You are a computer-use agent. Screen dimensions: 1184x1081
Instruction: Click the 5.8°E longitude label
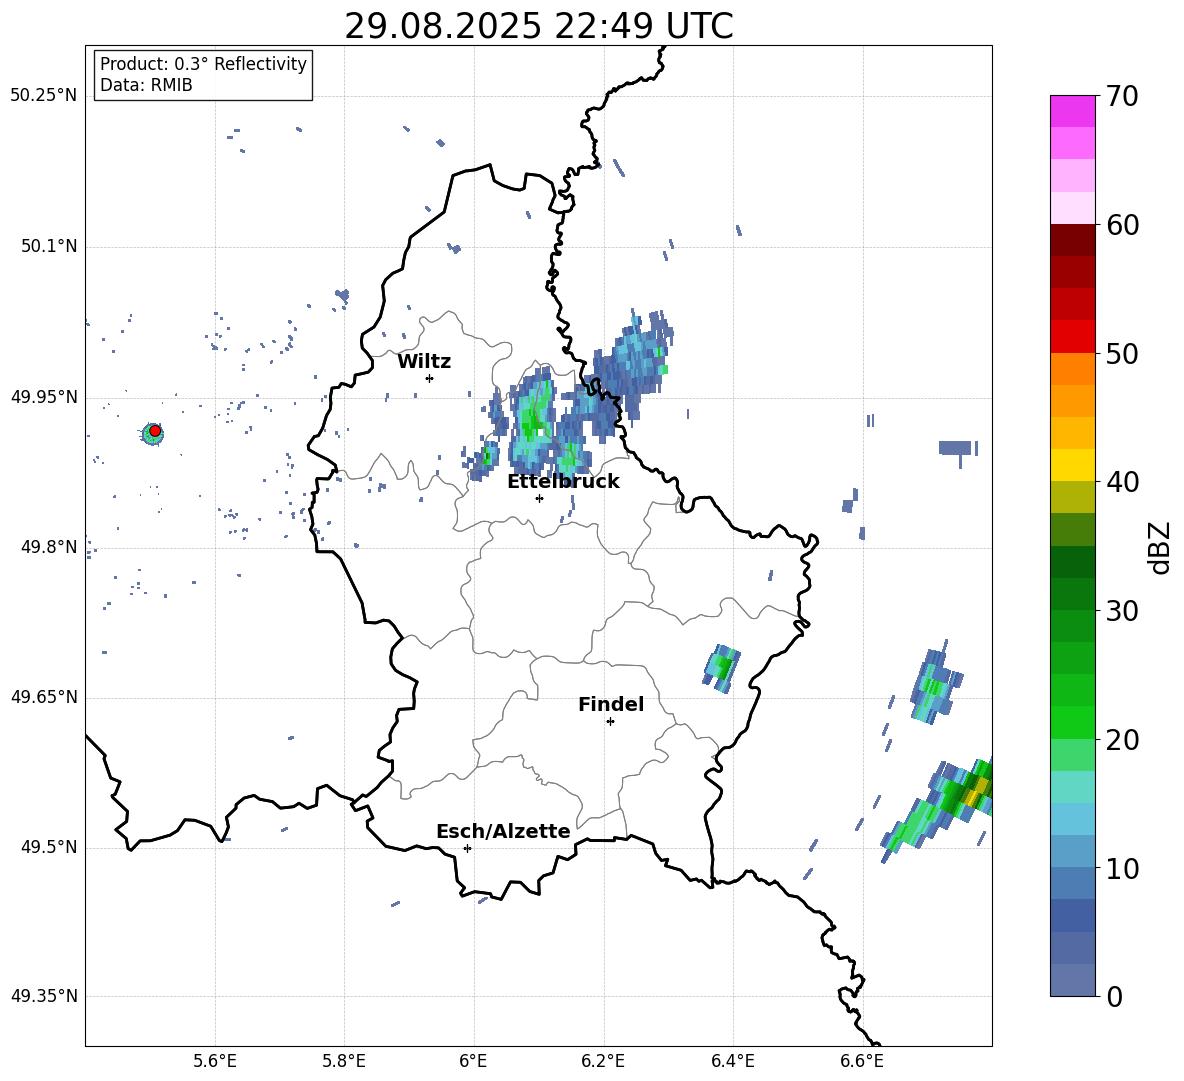point(344,1062)
